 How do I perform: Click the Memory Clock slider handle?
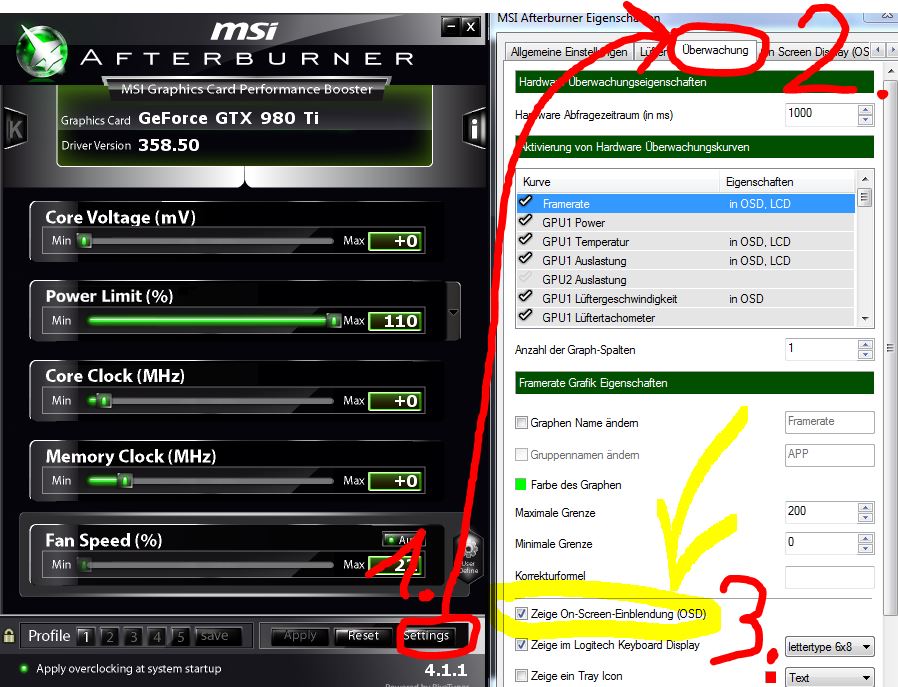(x=125, y=481)
